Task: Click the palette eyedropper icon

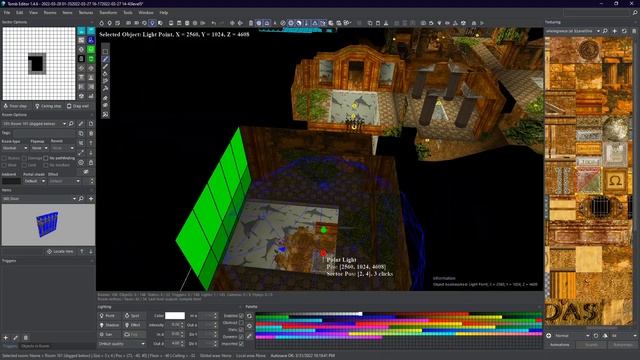Action: tap(249, 336)
